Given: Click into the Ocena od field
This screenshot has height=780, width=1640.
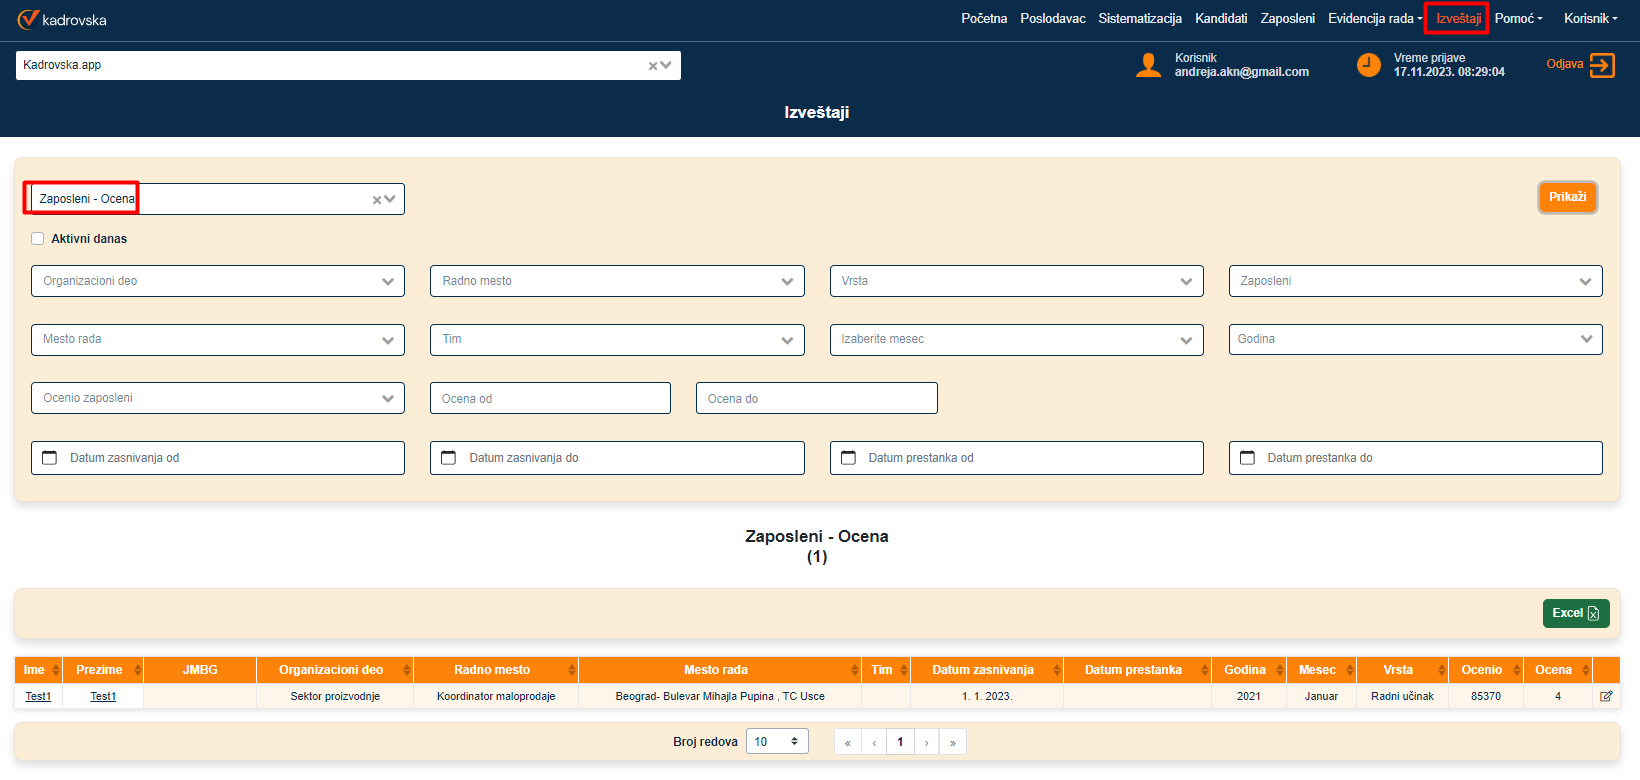Looking at the screenshot, I should click(x=550, y=398).
